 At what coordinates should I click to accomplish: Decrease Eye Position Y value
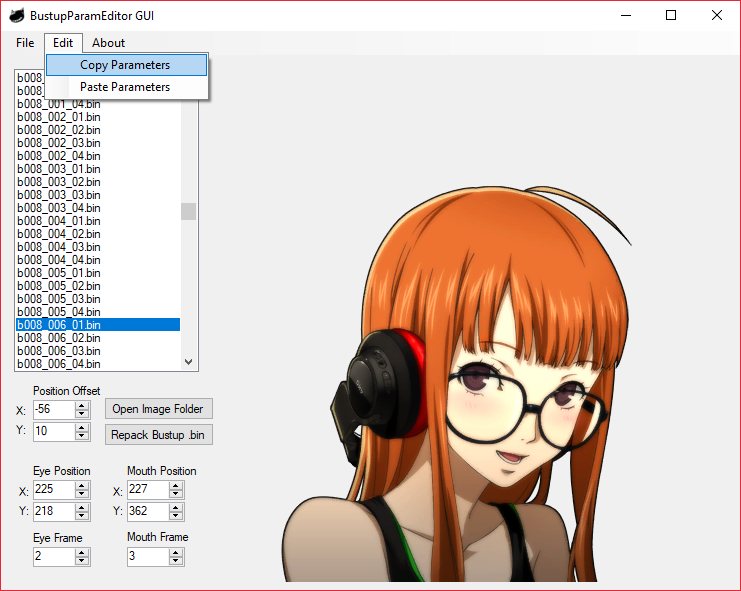click(82, 516)
